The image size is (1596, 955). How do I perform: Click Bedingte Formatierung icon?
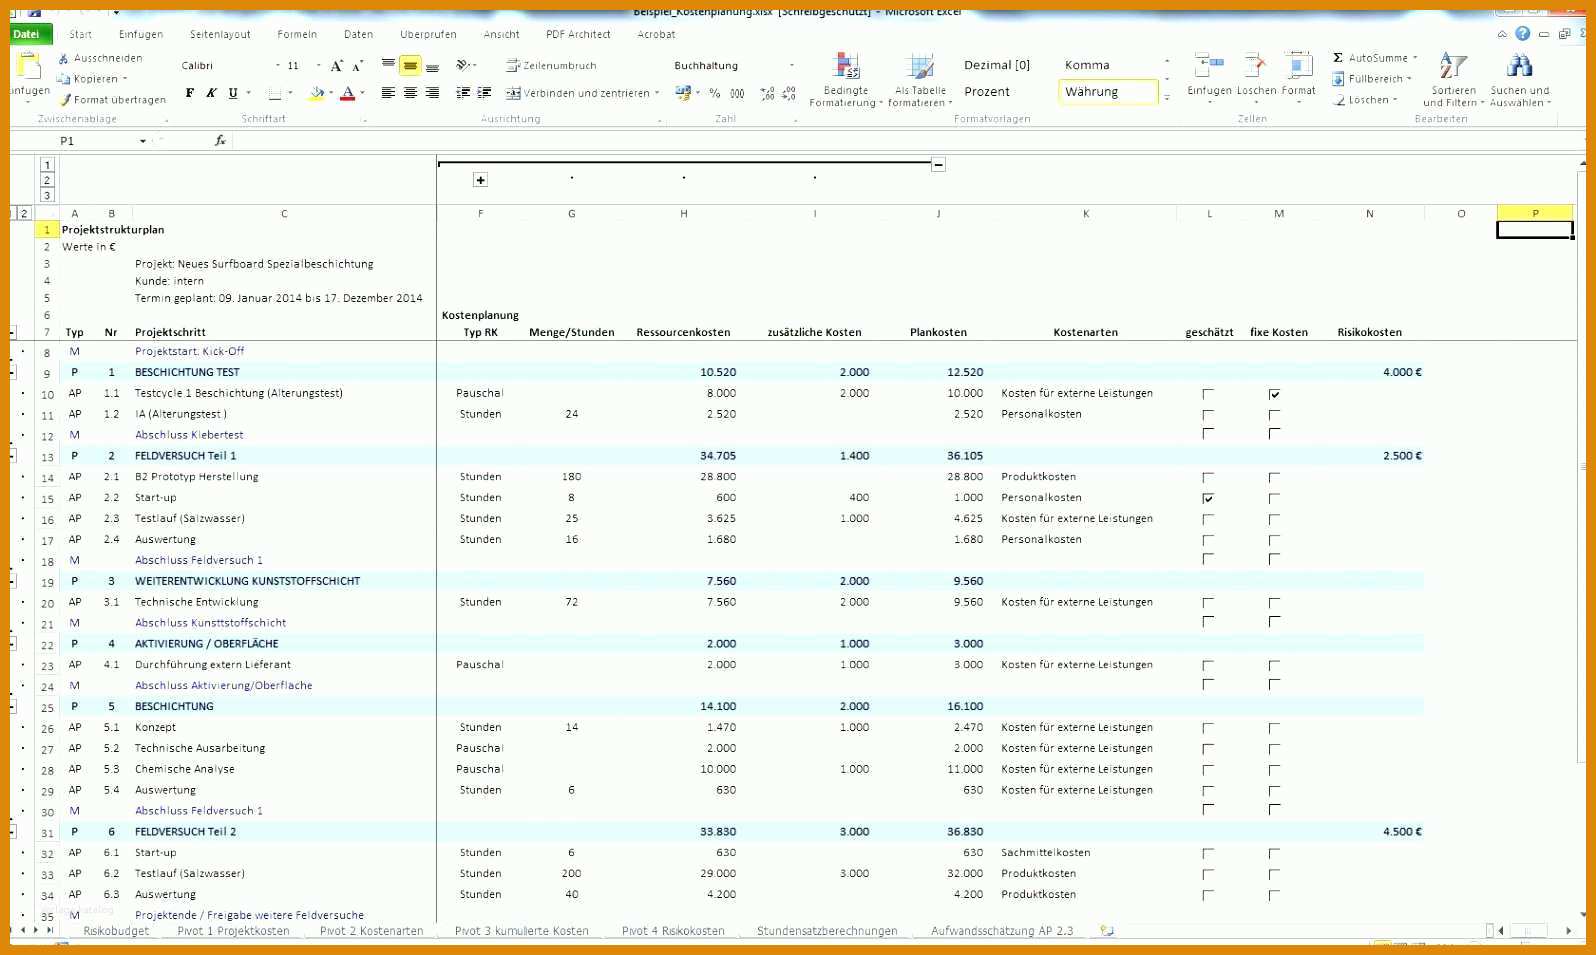coord(846,67)
